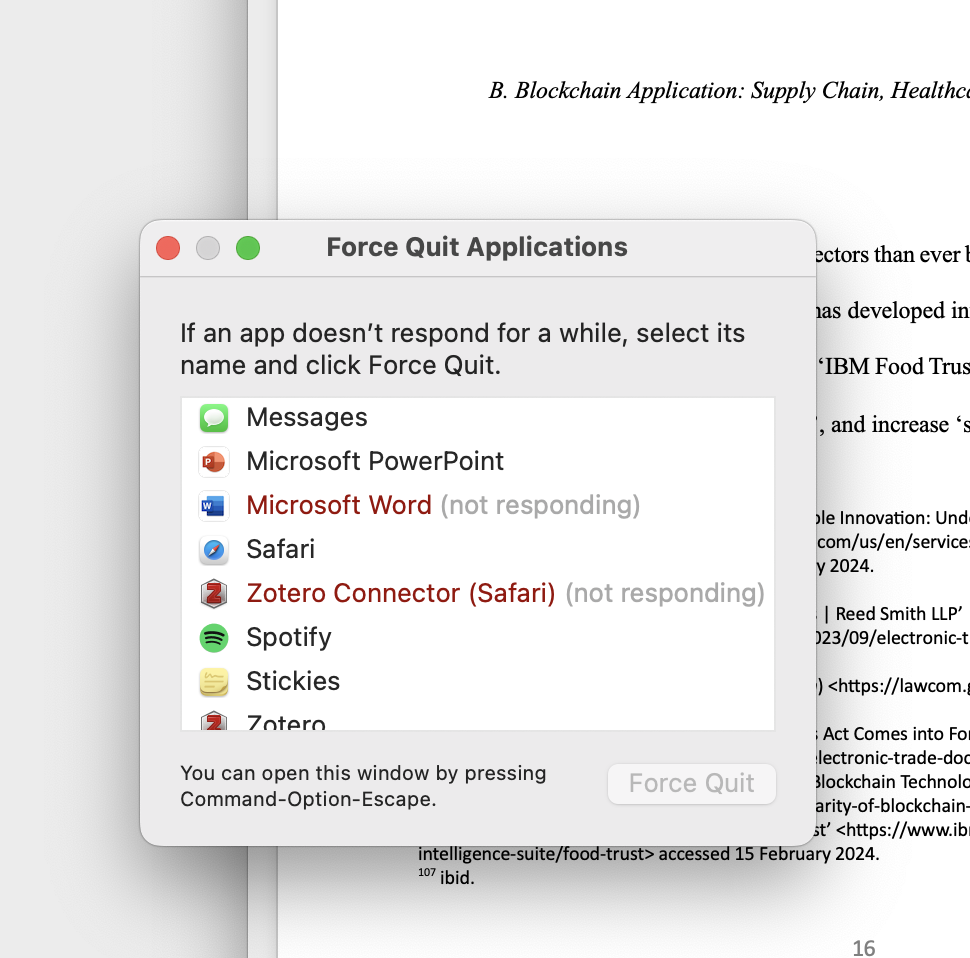This screenshot has height=958, width=970.
Task: Click 'accessed 15 February 2024' footnote text
Action: pyautogui.click(x=768, y=854)
